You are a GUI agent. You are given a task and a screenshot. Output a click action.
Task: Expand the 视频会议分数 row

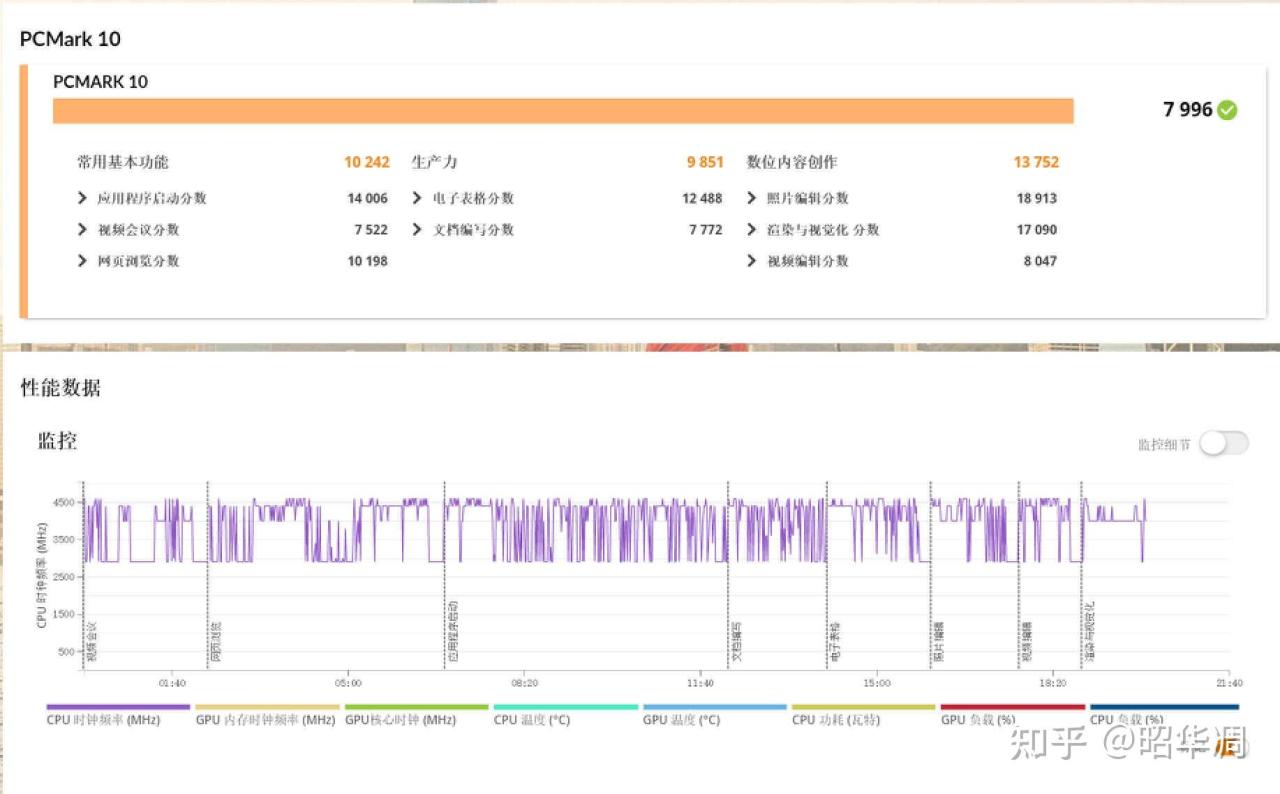[x=82, y=230]
